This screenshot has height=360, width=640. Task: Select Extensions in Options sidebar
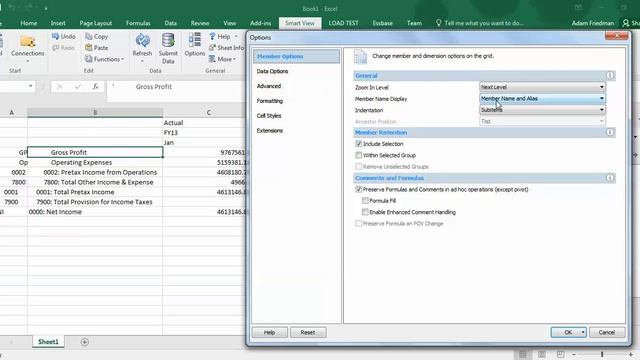click(269, 131)
